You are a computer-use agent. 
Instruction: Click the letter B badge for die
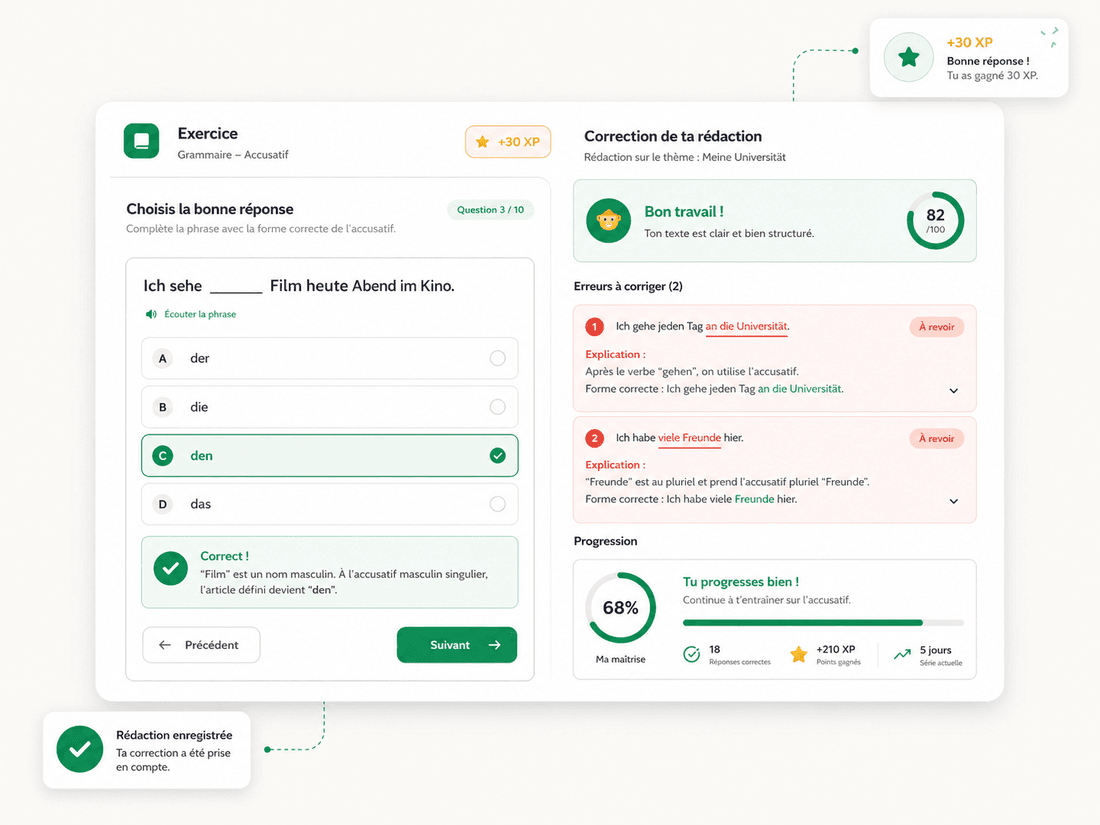(163, 407)
